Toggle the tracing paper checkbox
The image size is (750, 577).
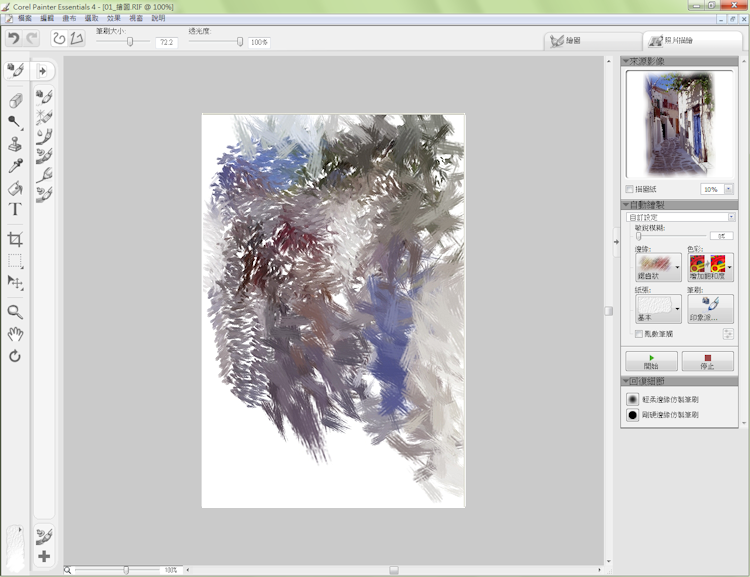click(629, 189)
